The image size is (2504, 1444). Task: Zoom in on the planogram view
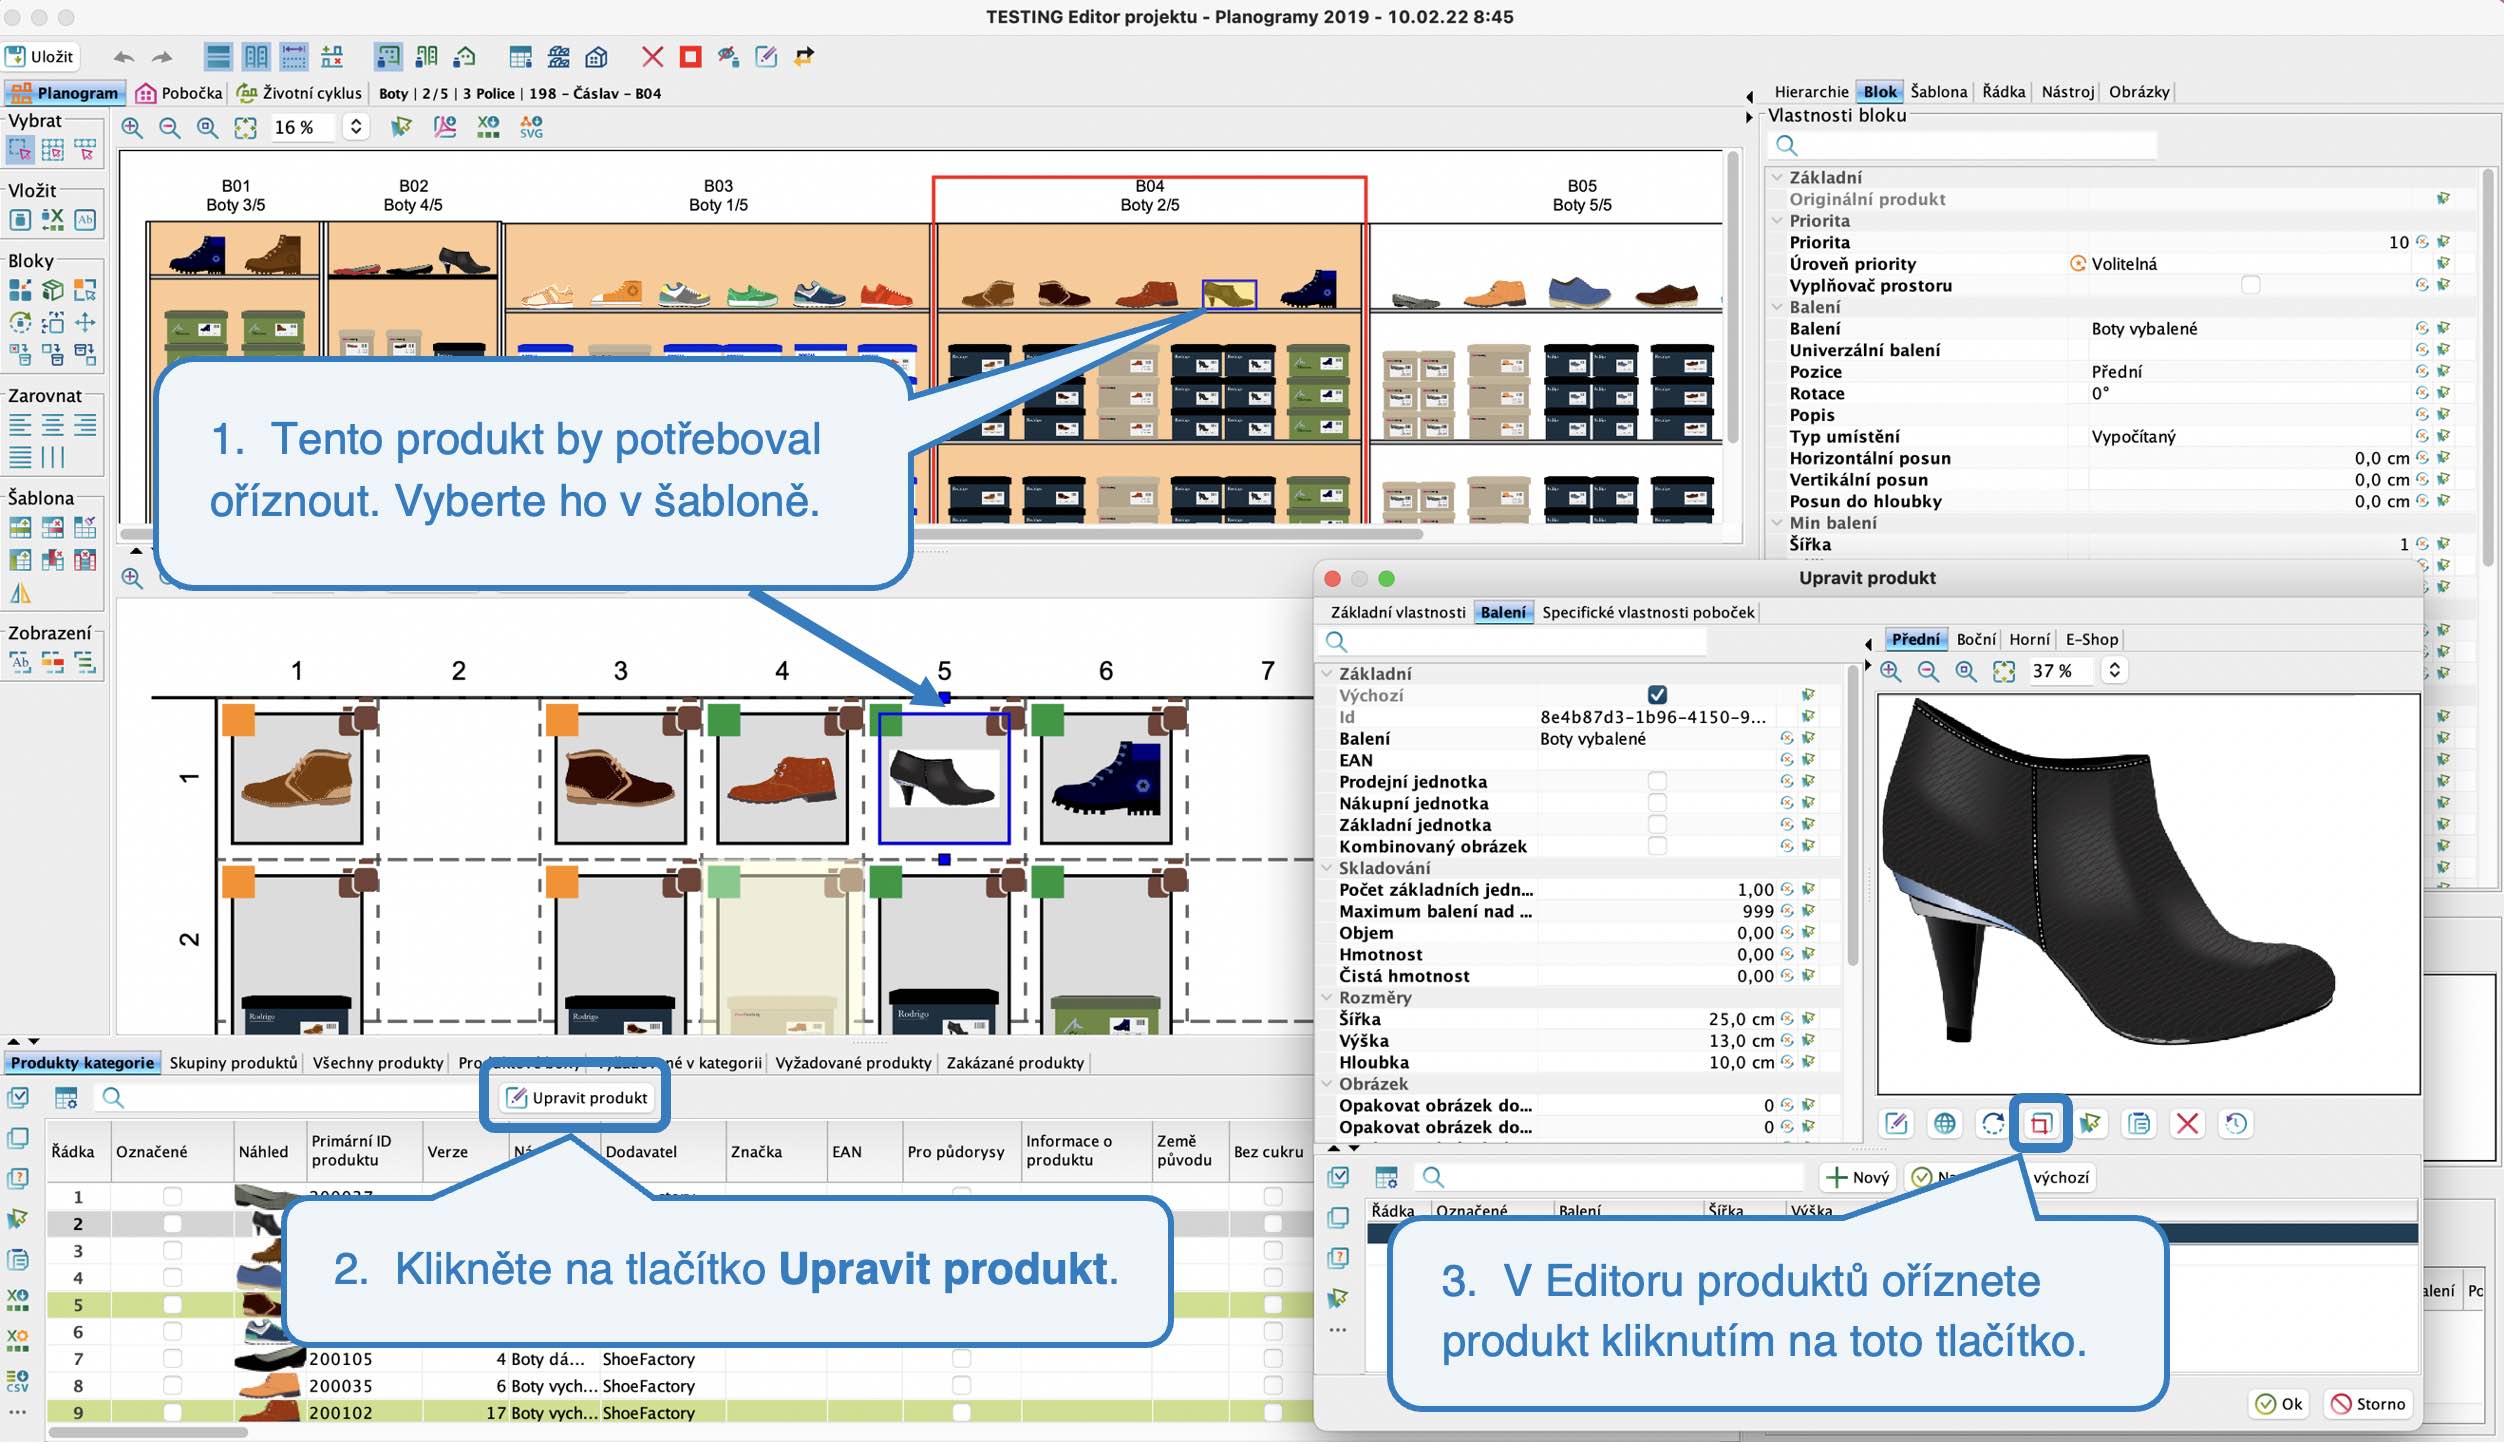tap(132, 128)
